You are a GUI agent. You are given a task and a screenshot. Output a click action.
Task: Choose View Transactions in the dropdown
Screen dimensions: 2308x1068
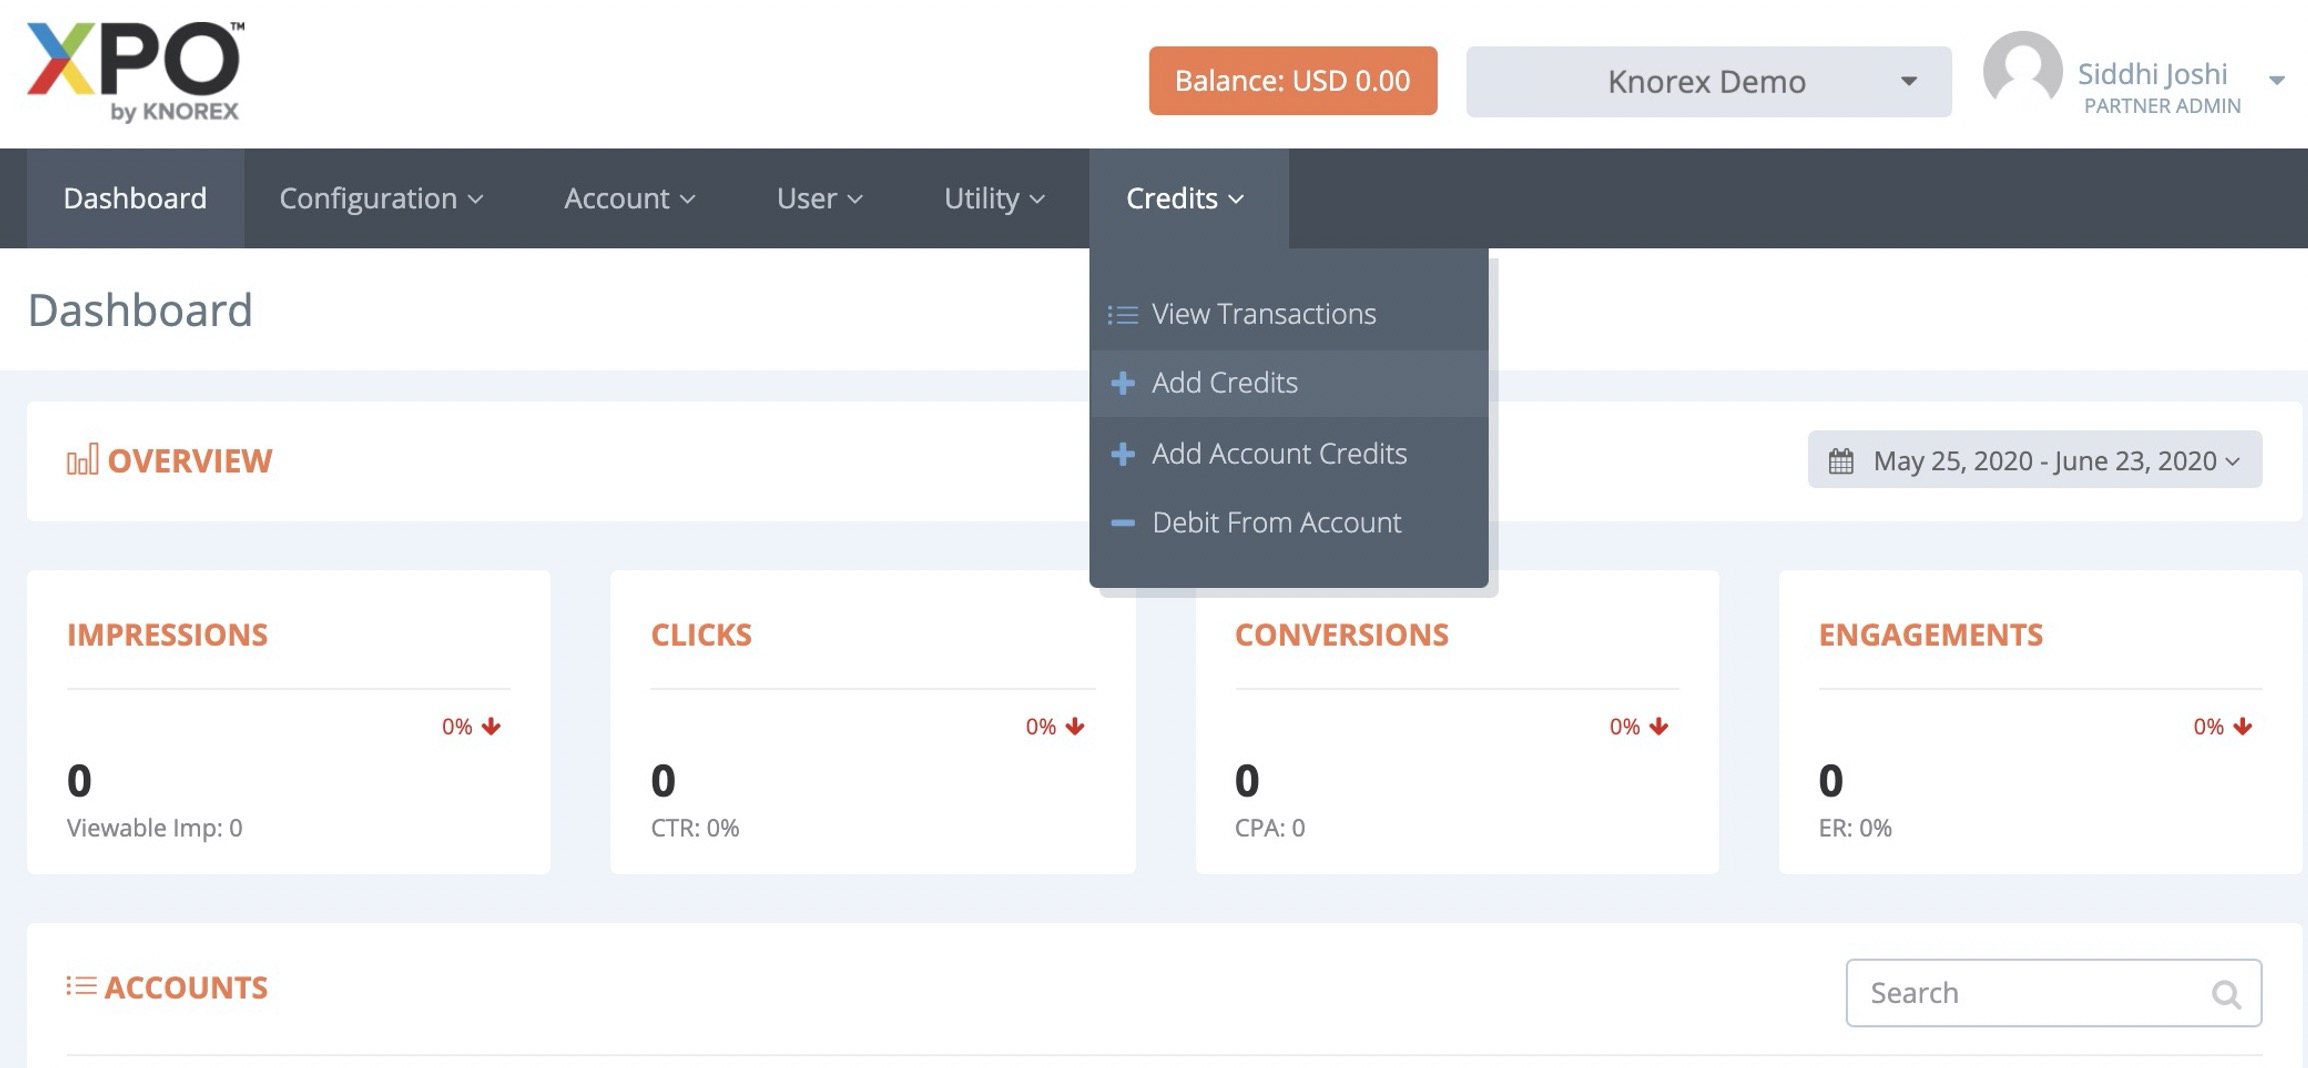coord(1263,314)
